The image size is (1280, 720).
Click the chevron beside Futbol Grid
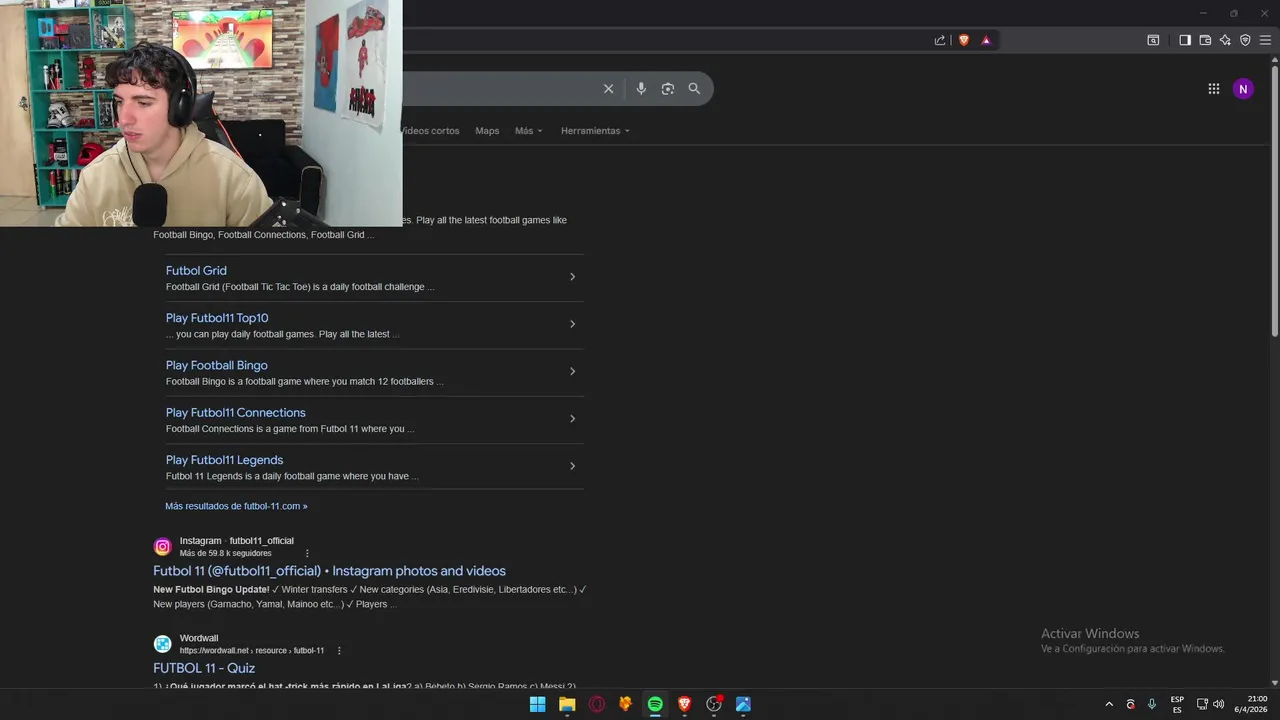pyautogui.click(x=572, y=277)
